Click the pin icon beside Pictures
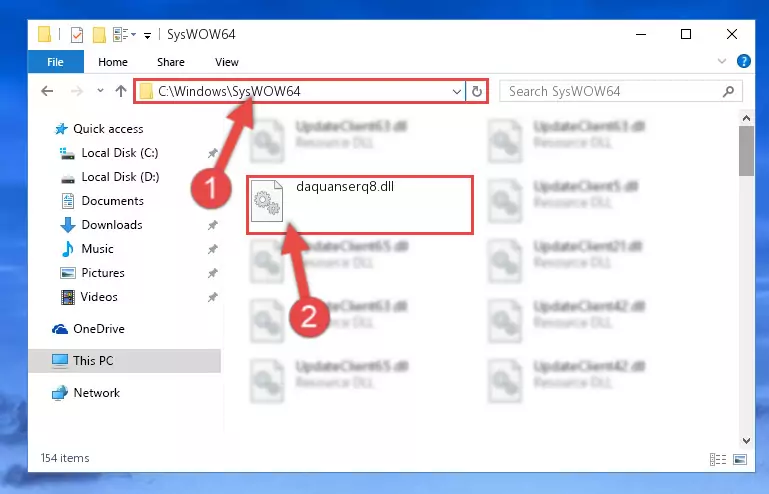Viewport: 769px width, 494px height. point(212,273)
